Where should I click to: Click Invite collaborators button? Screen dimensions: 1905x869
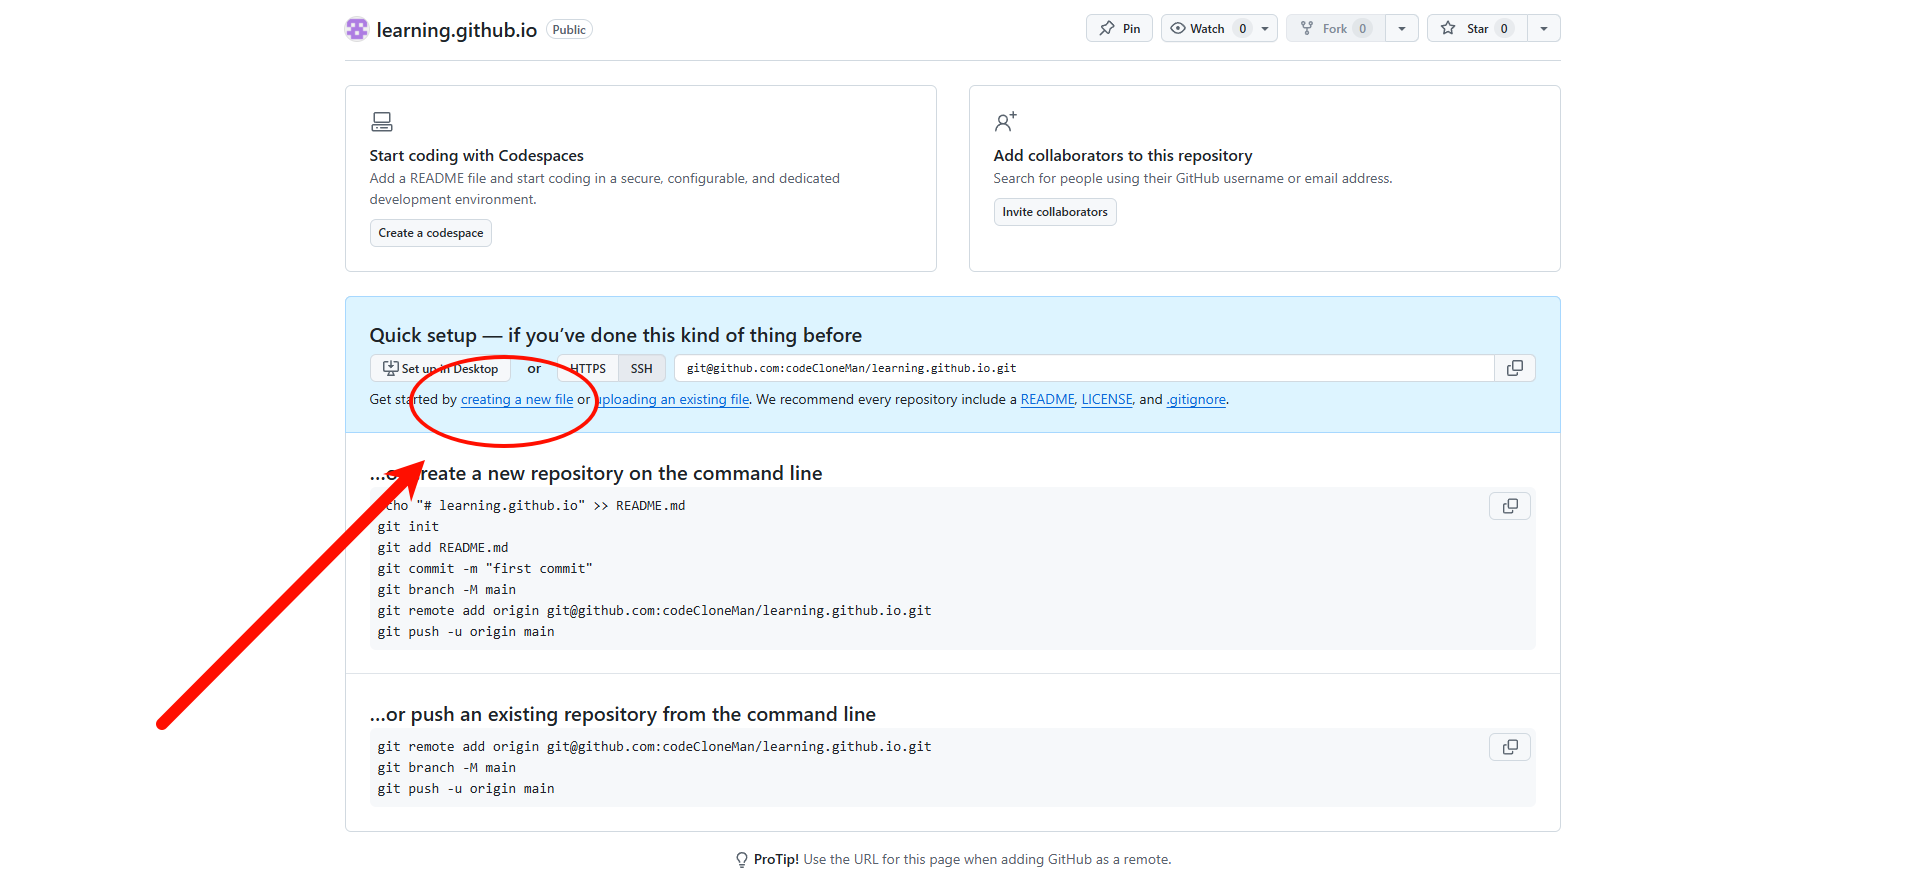[x=1055, y=212]
